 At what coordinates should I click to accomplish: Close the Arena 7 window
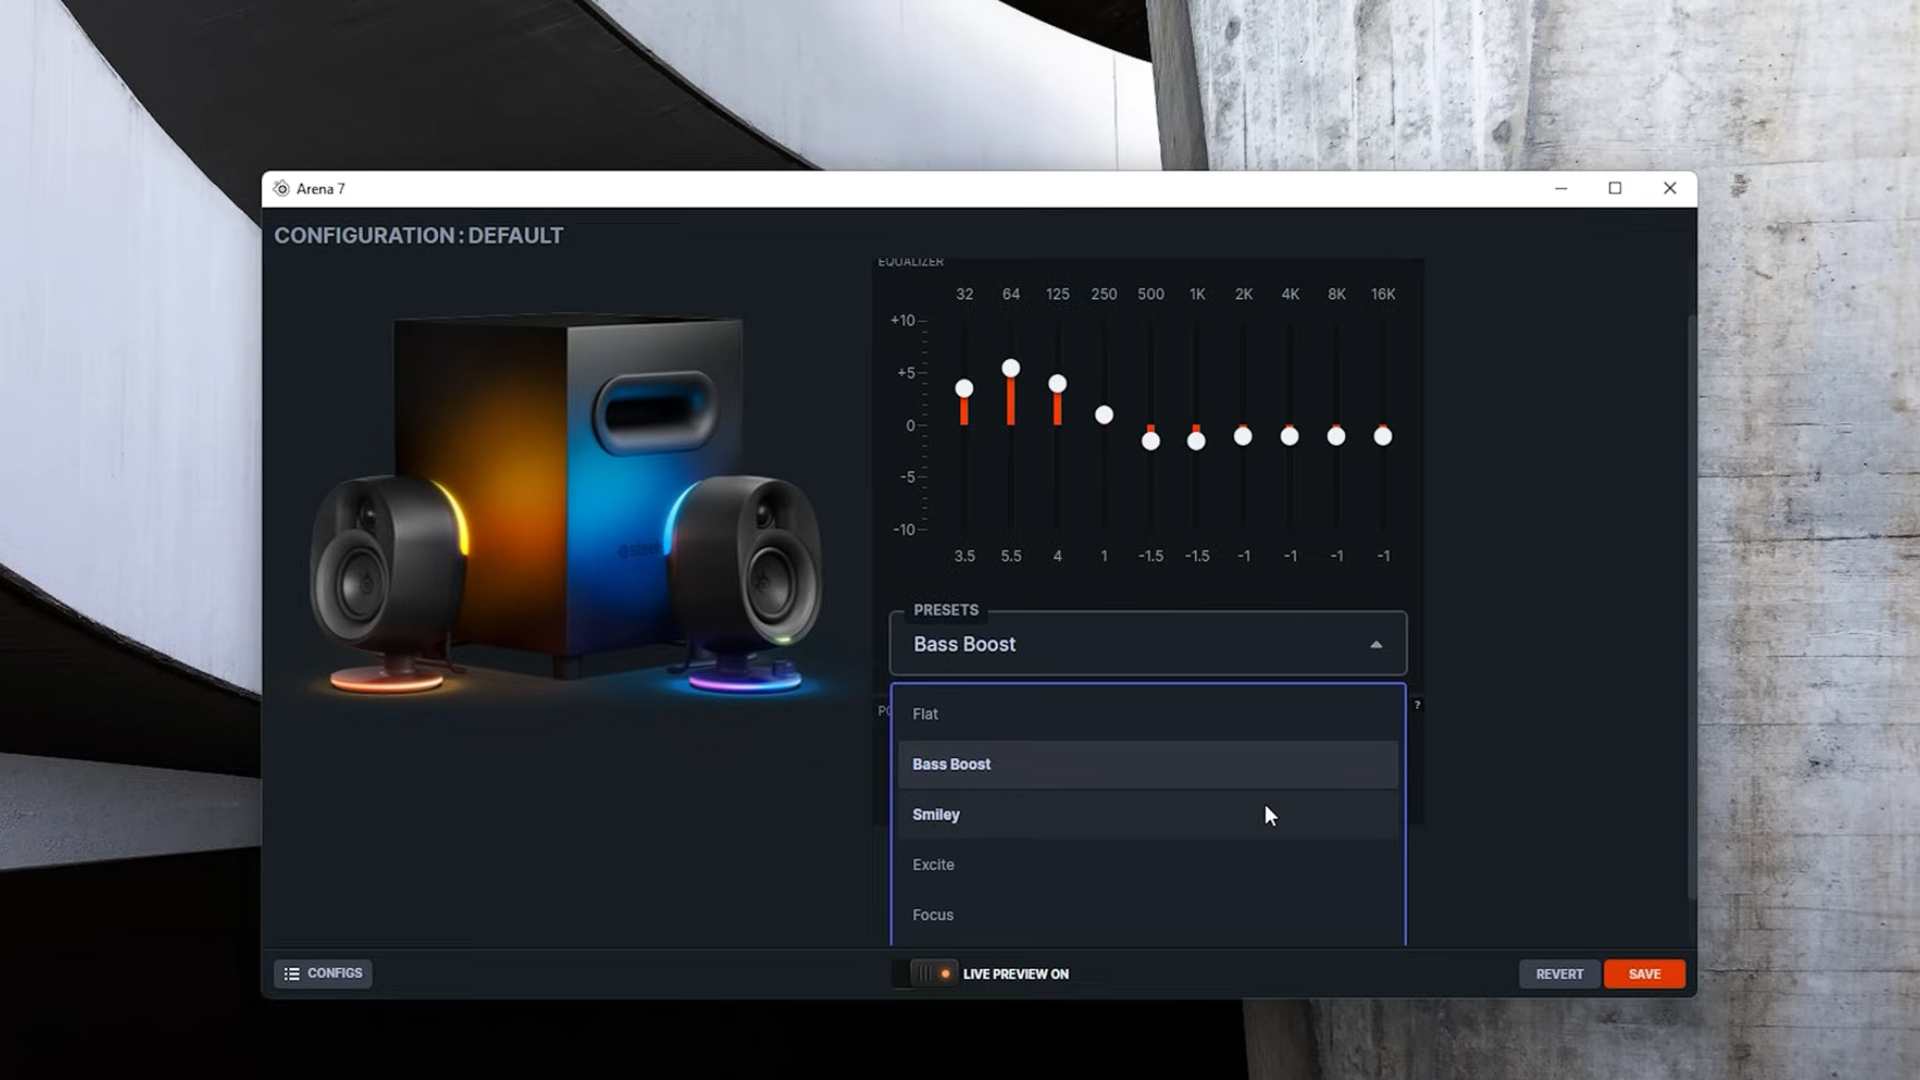(1670, 188)
